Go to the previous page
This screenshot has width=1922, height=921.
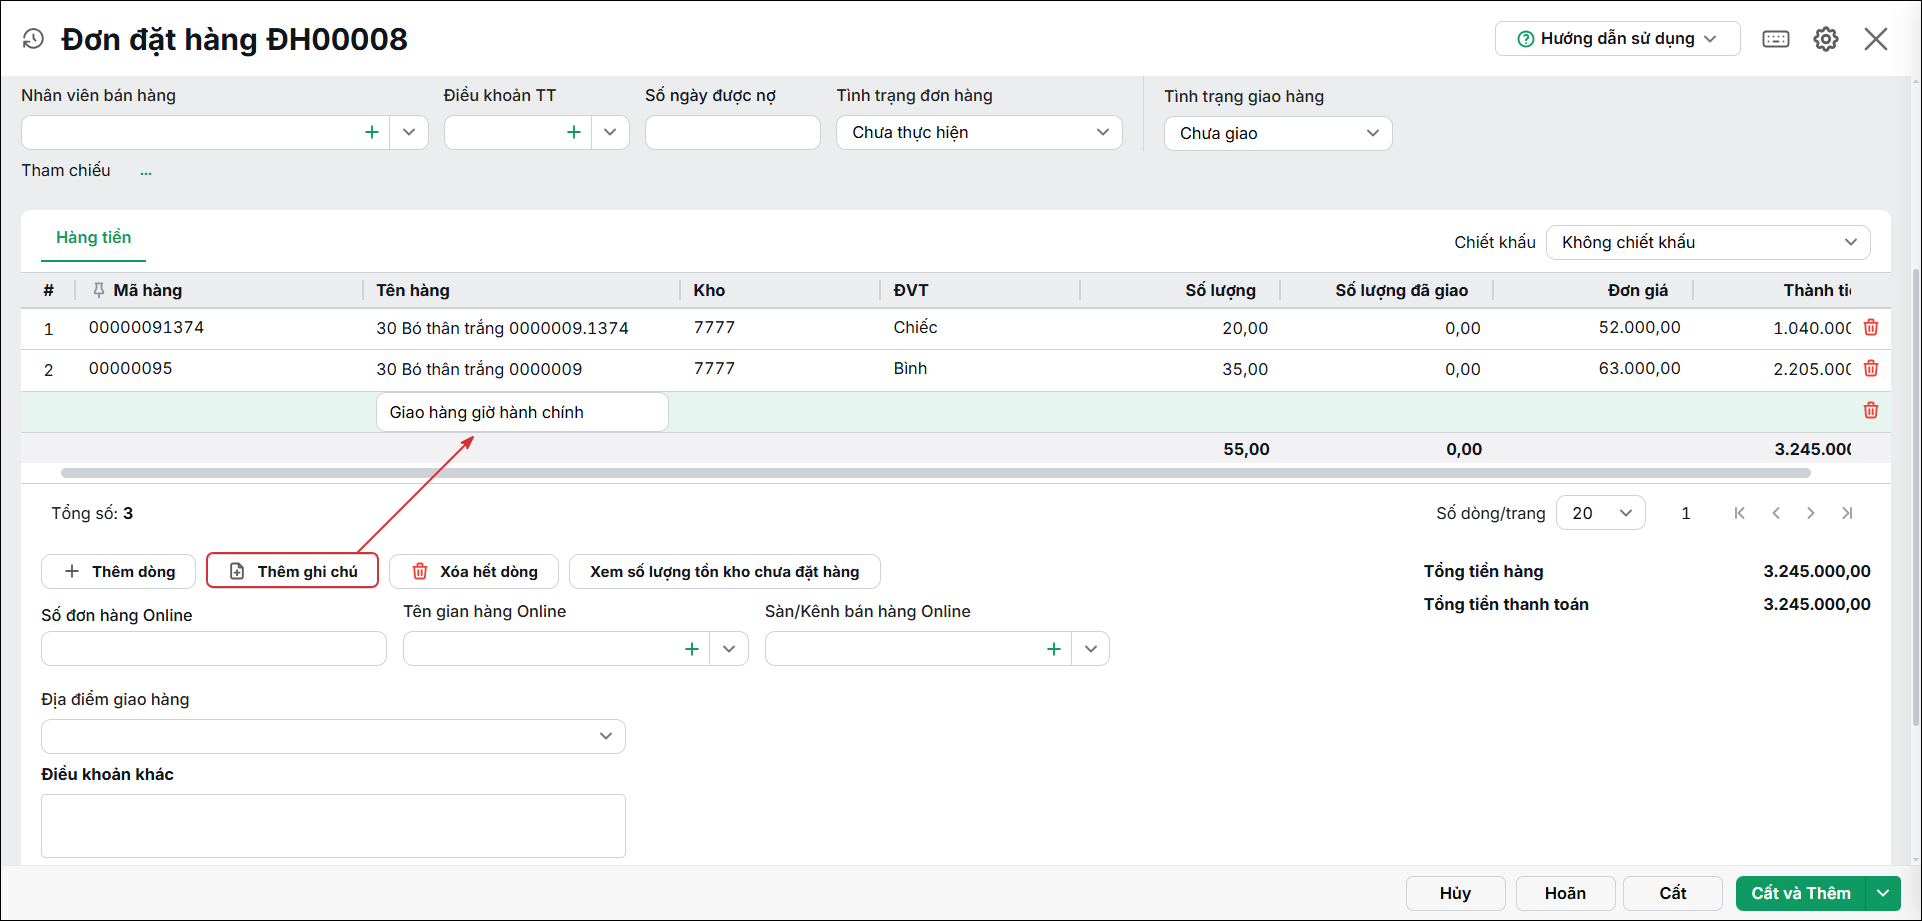1776,513
